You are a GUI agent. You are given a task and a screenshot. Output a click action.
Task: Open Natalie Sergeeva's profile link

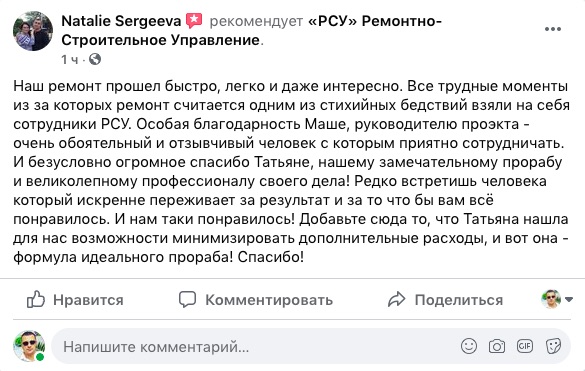click(121, 21)
